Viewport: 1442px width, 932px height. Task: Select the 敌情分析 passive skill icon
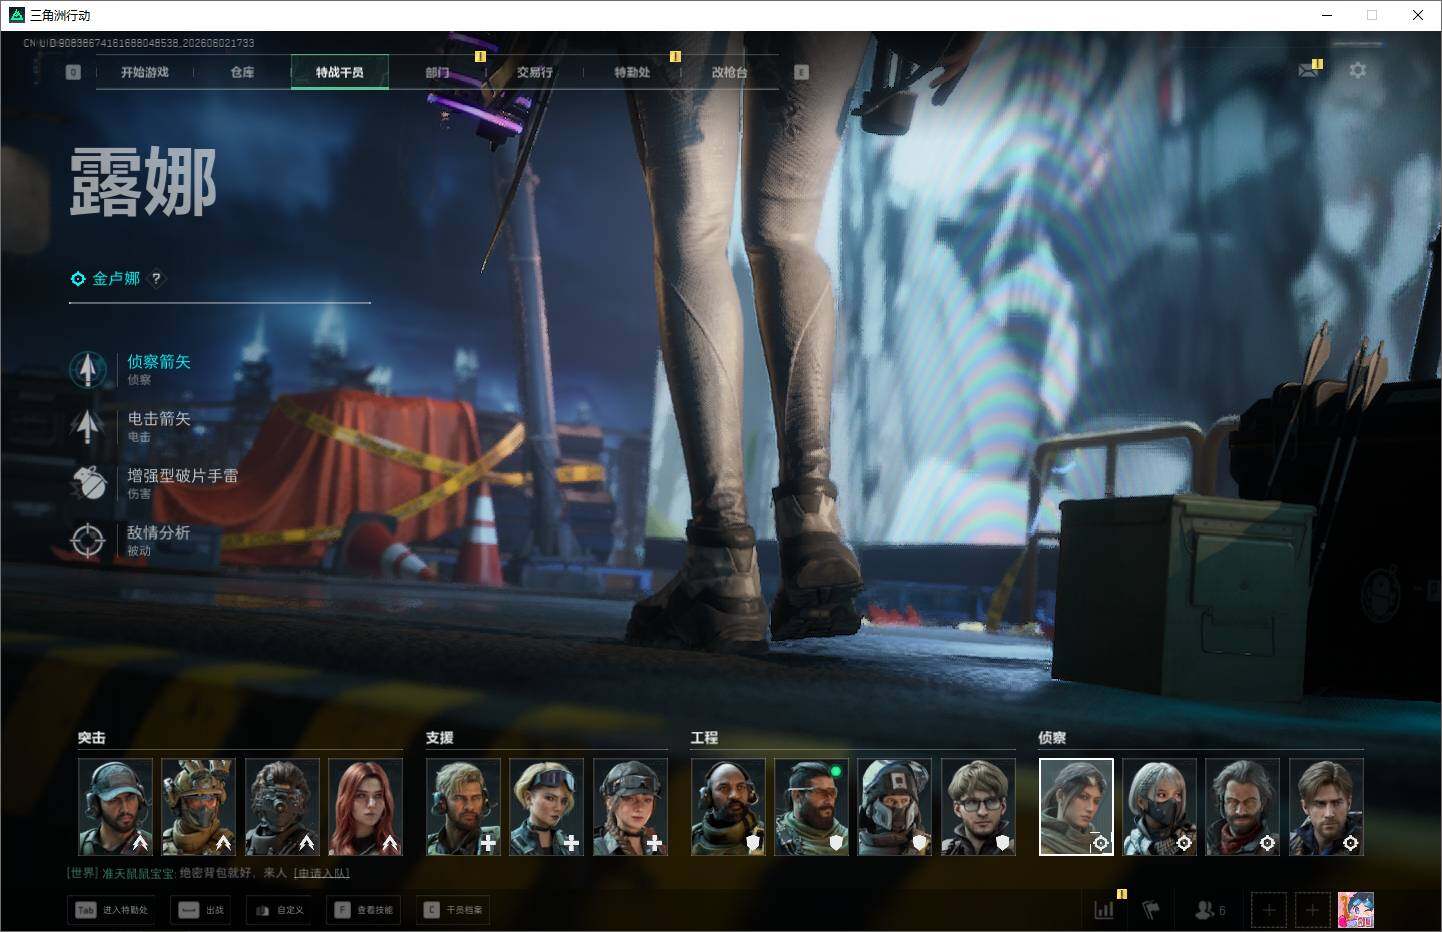coord(88,540)
